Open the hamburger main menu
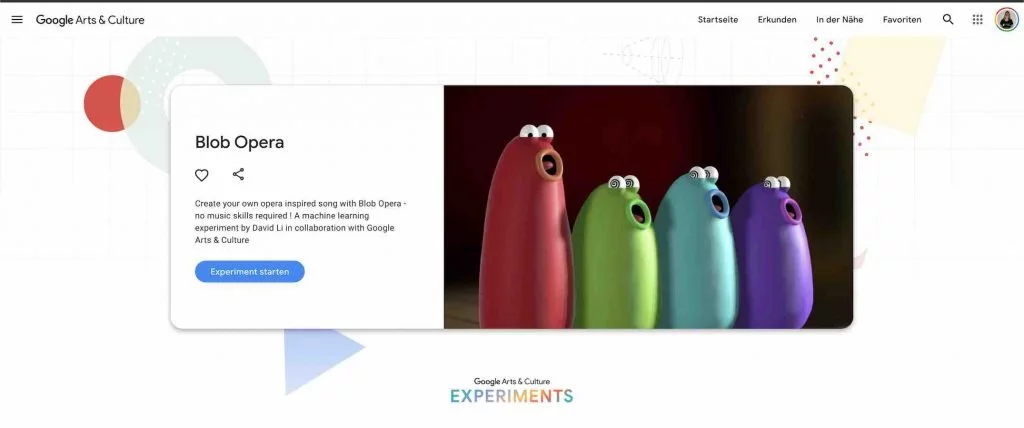The width and height of the screenshot is (1024, 428). click(x=17, y=20)
